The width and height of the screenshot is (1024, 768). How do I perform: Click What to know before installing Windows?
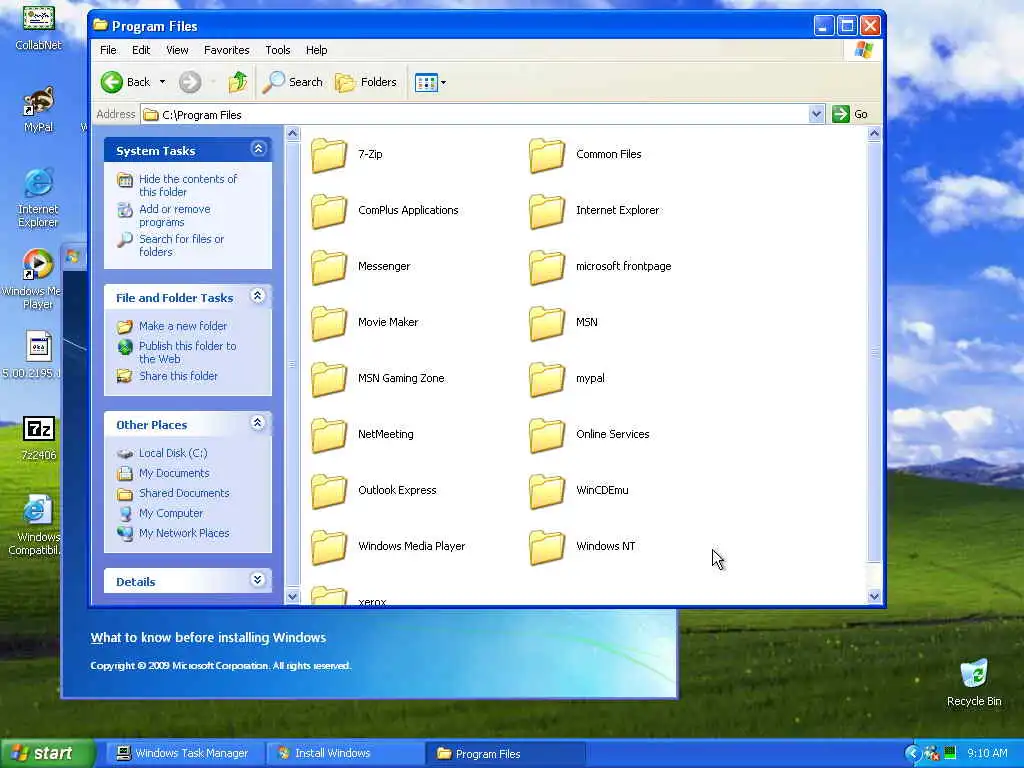(x=208, y=638)
